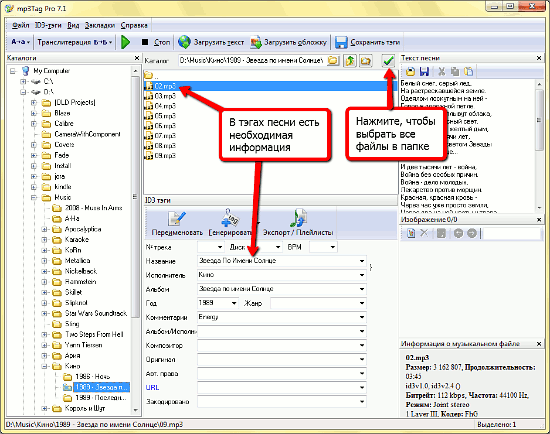550x434 pixels.
Task: Click the cut scissors icon in lyrics panel
Action: click(442, 72)
